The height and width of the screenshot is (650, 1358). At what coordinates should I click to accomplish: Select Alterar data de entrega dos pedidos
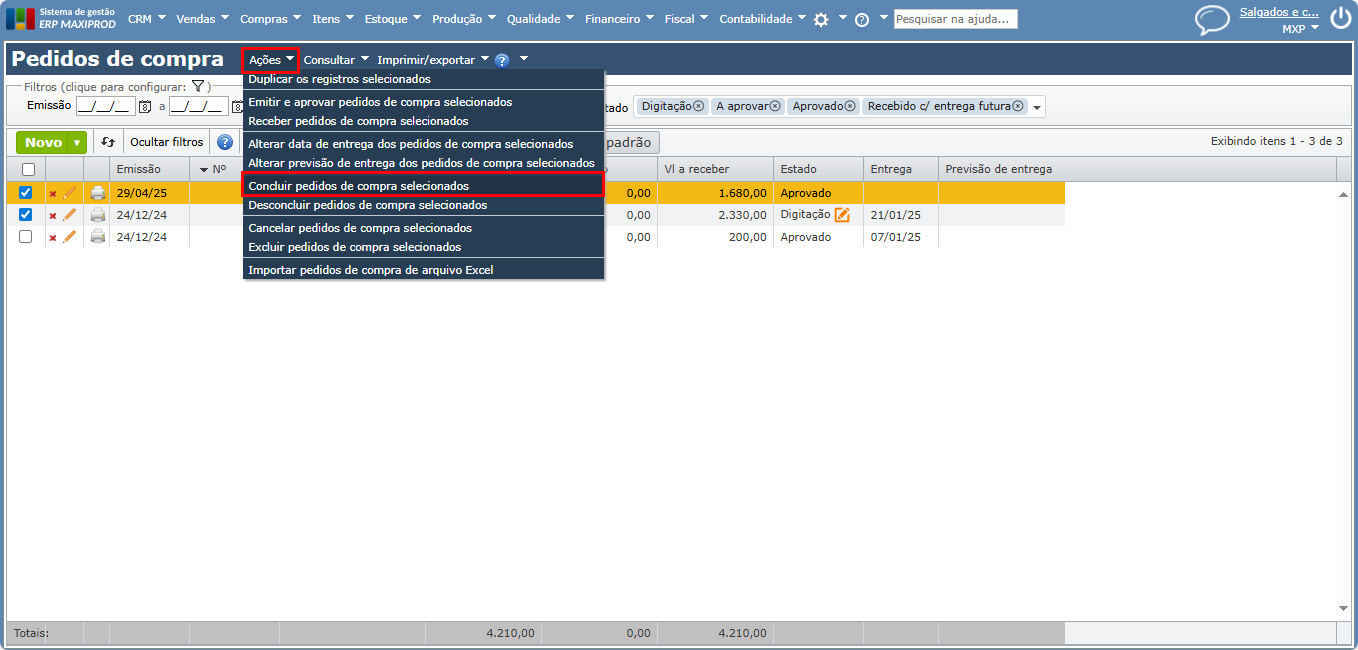(x=423, y=144)
